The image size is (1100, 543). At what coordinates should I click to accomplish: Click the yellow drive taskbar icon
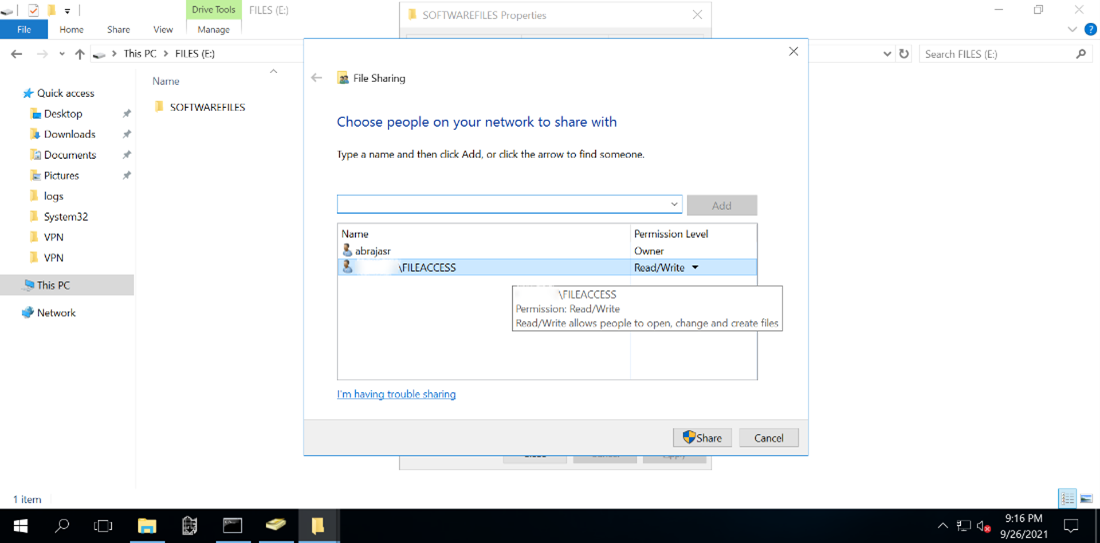275,525
